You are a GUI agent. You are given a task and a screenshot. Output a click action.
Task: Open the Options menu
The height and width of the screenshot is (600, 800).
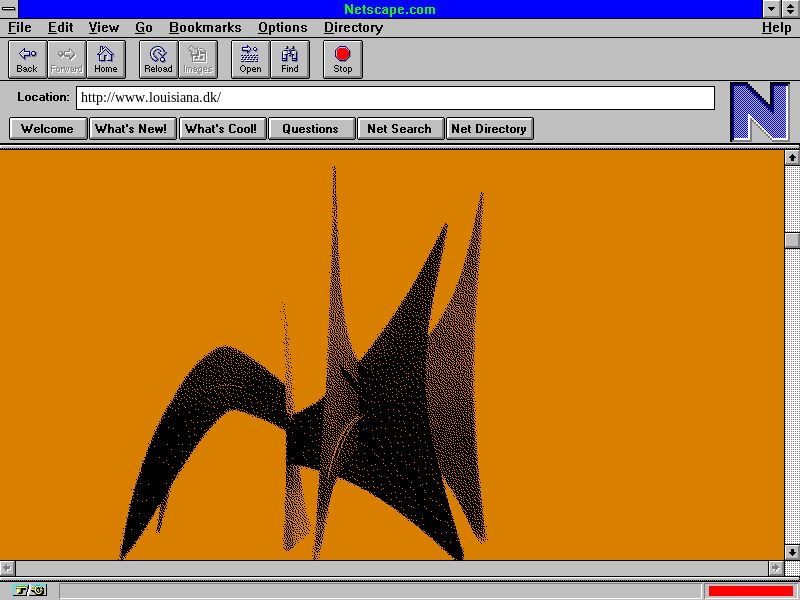click(283, 28)
